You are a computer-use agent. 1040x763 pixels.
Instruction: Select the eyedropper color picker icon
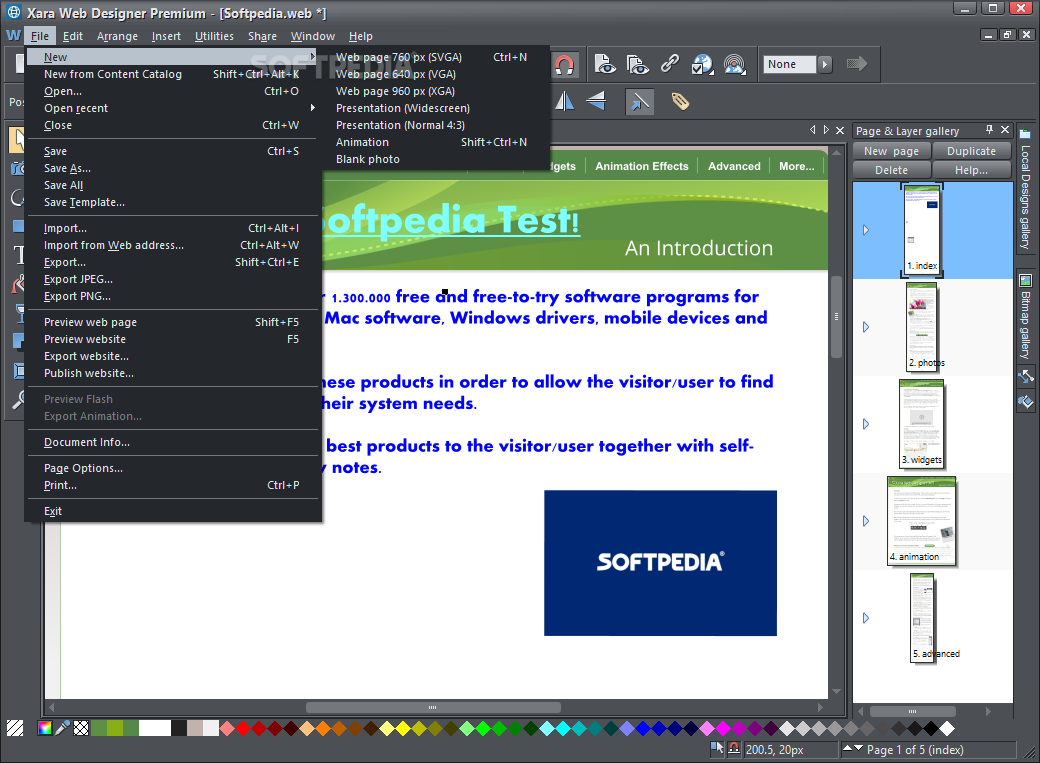click(x=62, y=728)
